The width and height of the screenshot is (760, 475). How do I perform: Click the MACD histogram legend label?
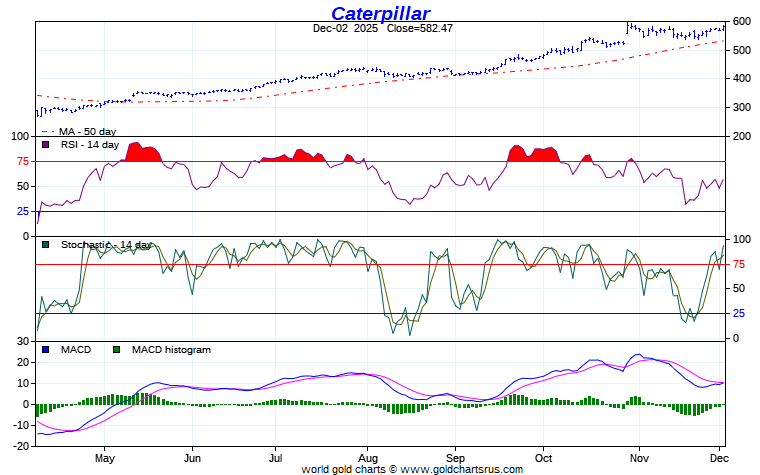(x=171, y=349)
